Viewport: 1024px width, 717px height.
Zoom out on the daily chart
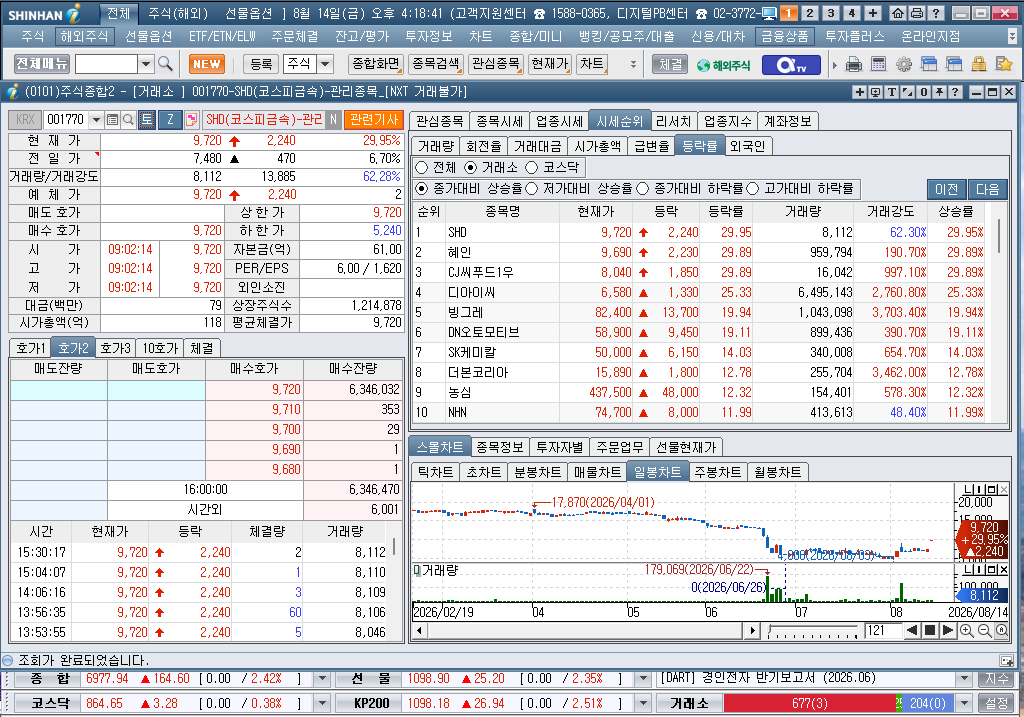pyautogui.click(x=984, y=631)
